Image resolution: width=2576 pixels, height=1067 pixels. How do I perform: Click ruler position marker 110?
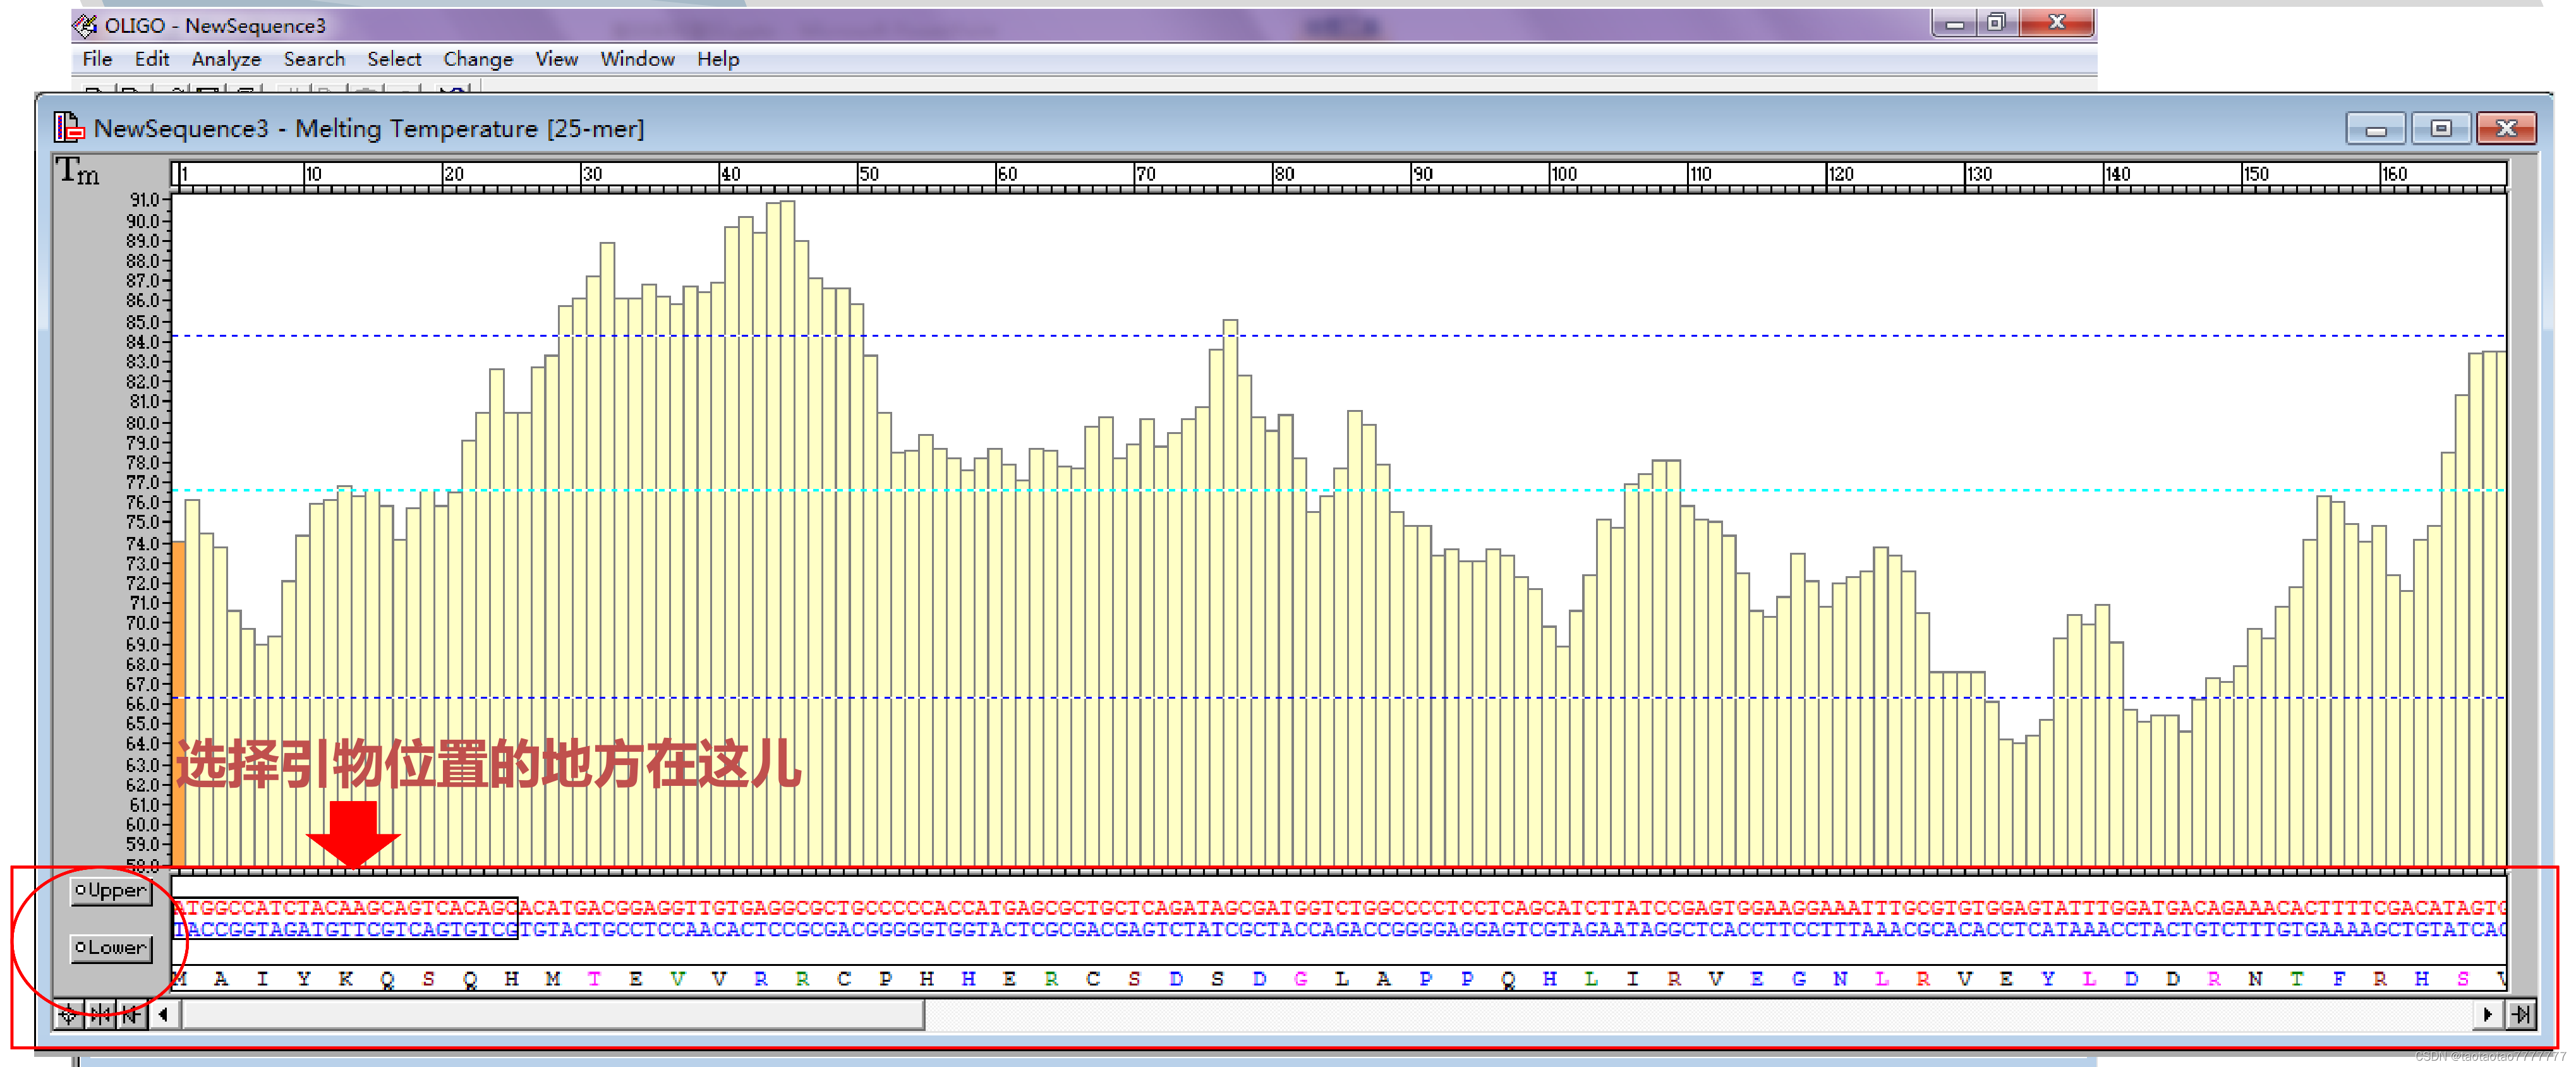[x=1701, y=174]
